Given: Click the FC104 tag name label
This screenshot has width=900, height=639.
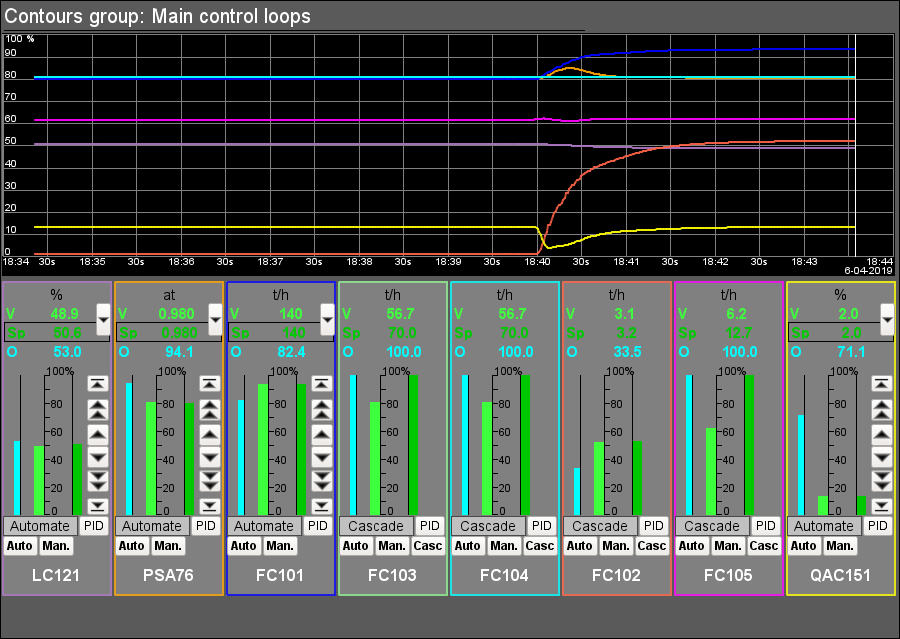Looking at the screenshot, I should (x=504, y=575).
